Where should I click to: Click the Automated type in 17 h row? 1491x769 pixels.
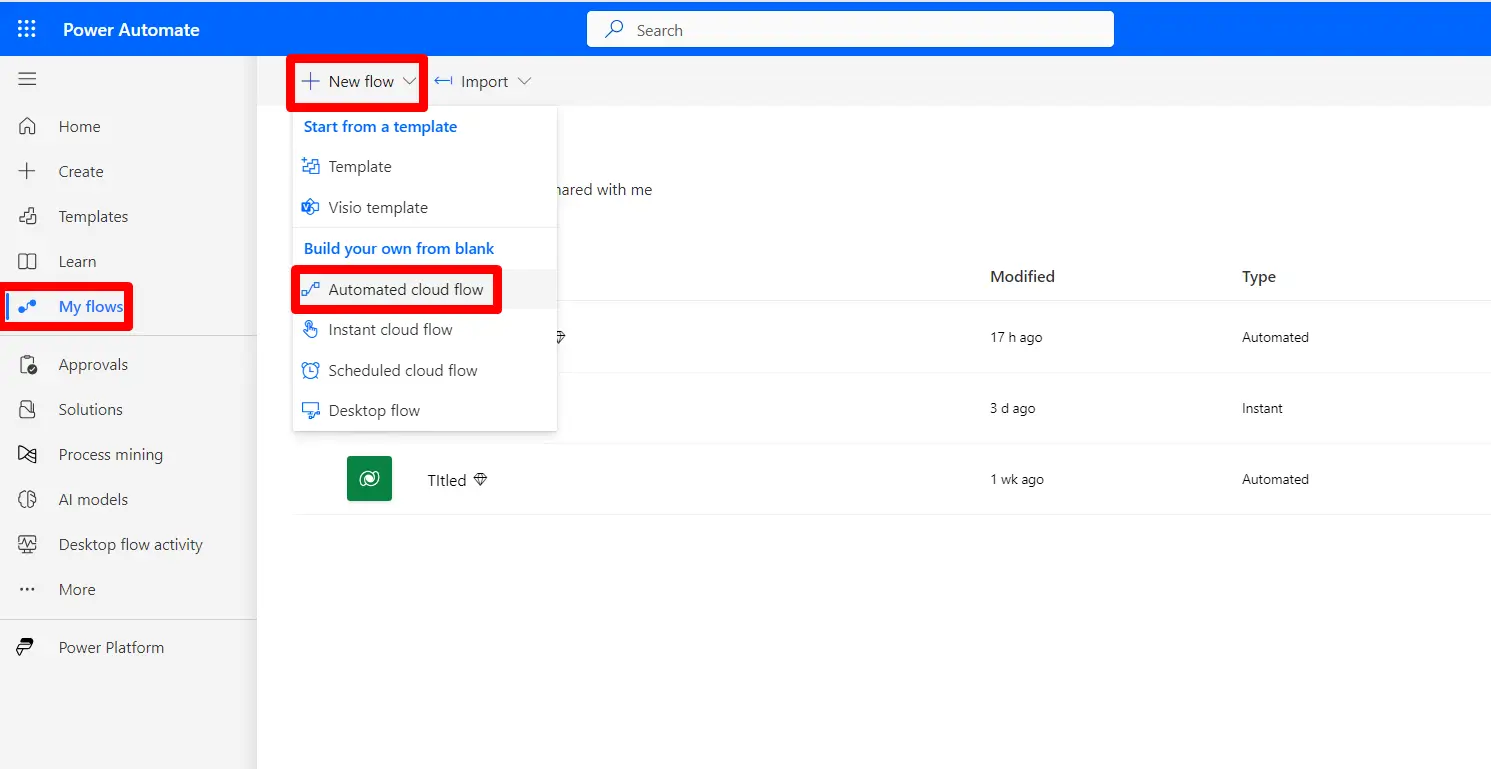click(x=1275, y=337)
